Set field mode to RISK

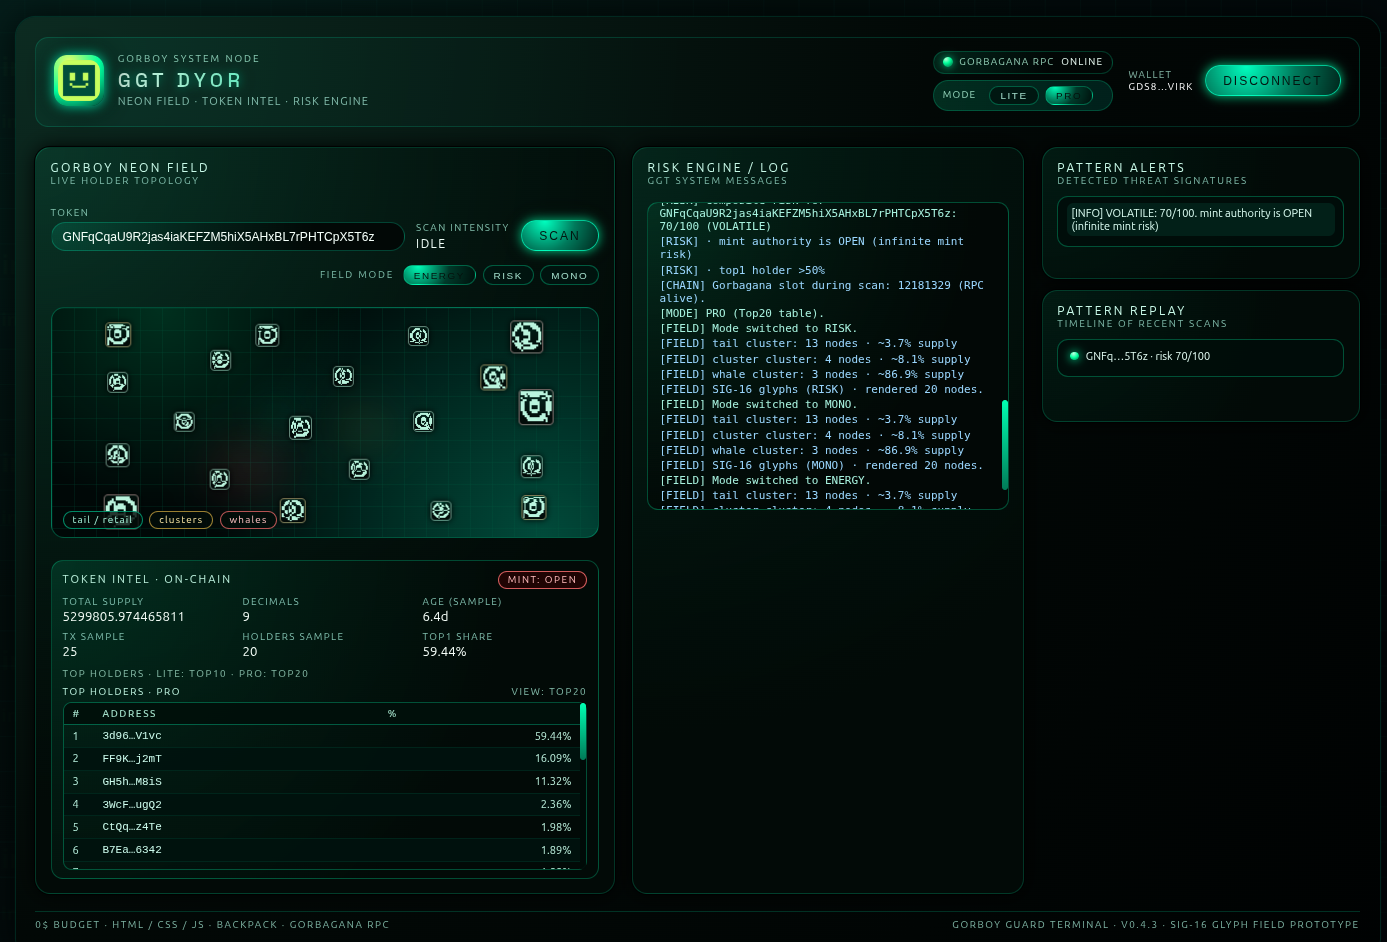(507, 276)
